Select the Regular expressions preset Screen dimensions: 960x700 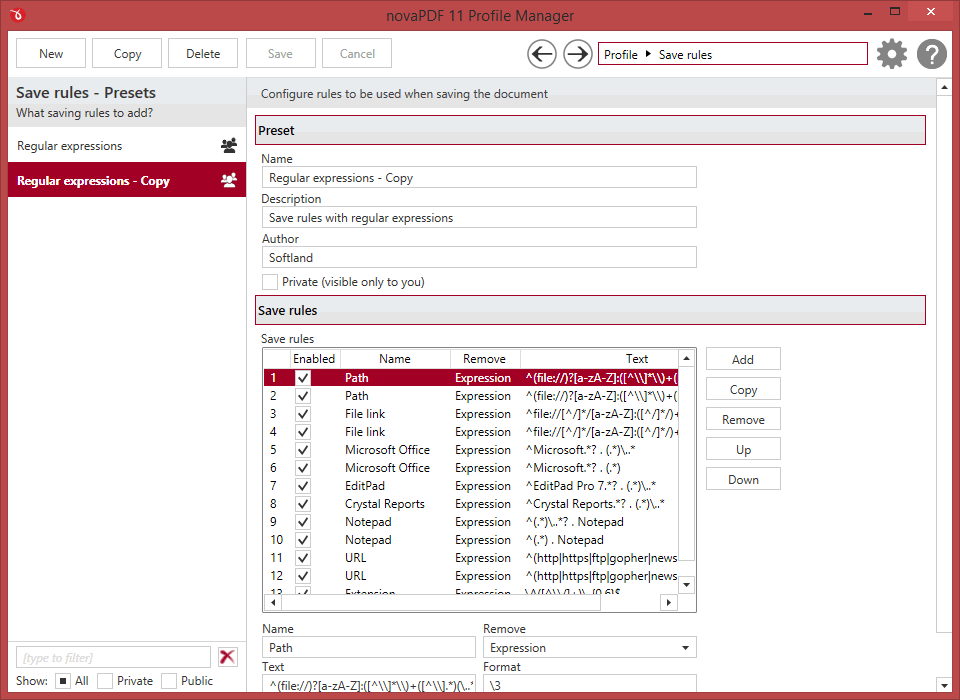pos(127,146)
